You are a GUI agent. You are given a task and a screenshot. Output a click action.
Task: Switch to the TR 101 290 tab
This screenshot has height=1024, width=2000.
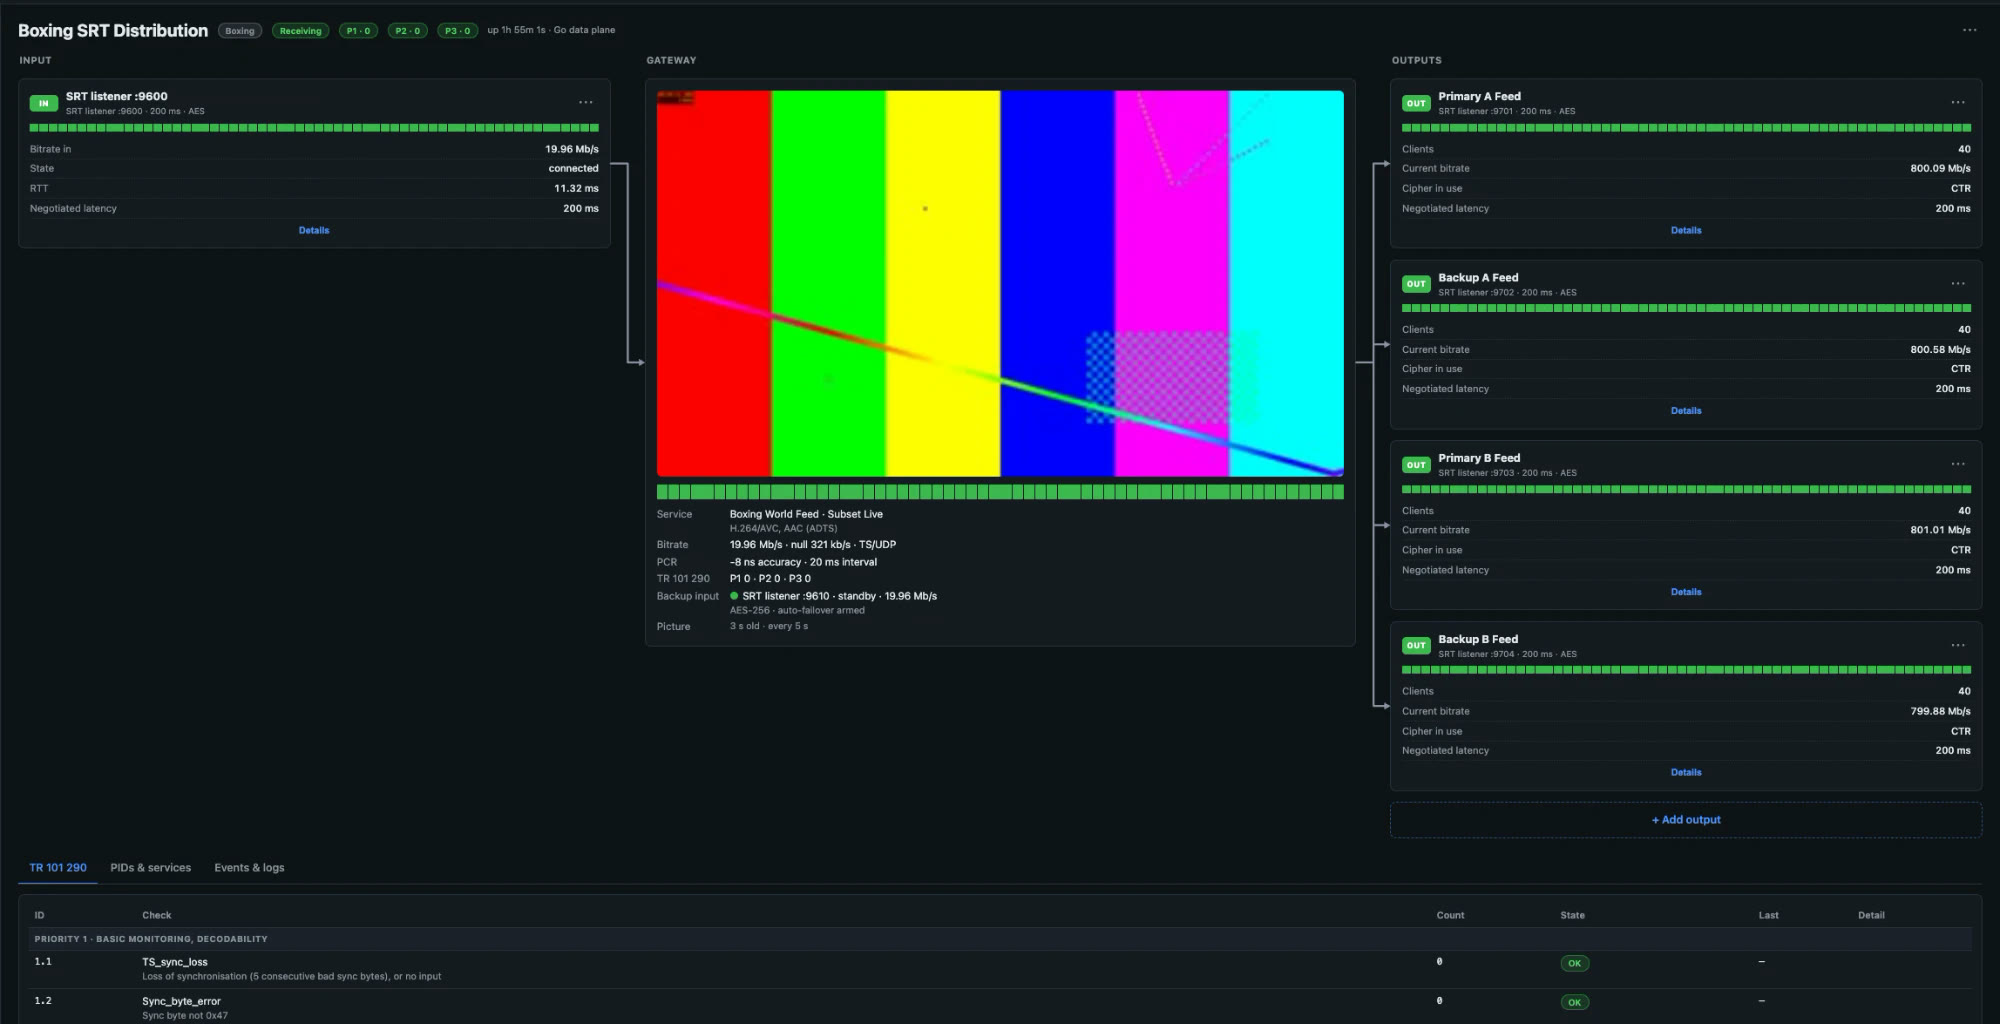point(58,868)
